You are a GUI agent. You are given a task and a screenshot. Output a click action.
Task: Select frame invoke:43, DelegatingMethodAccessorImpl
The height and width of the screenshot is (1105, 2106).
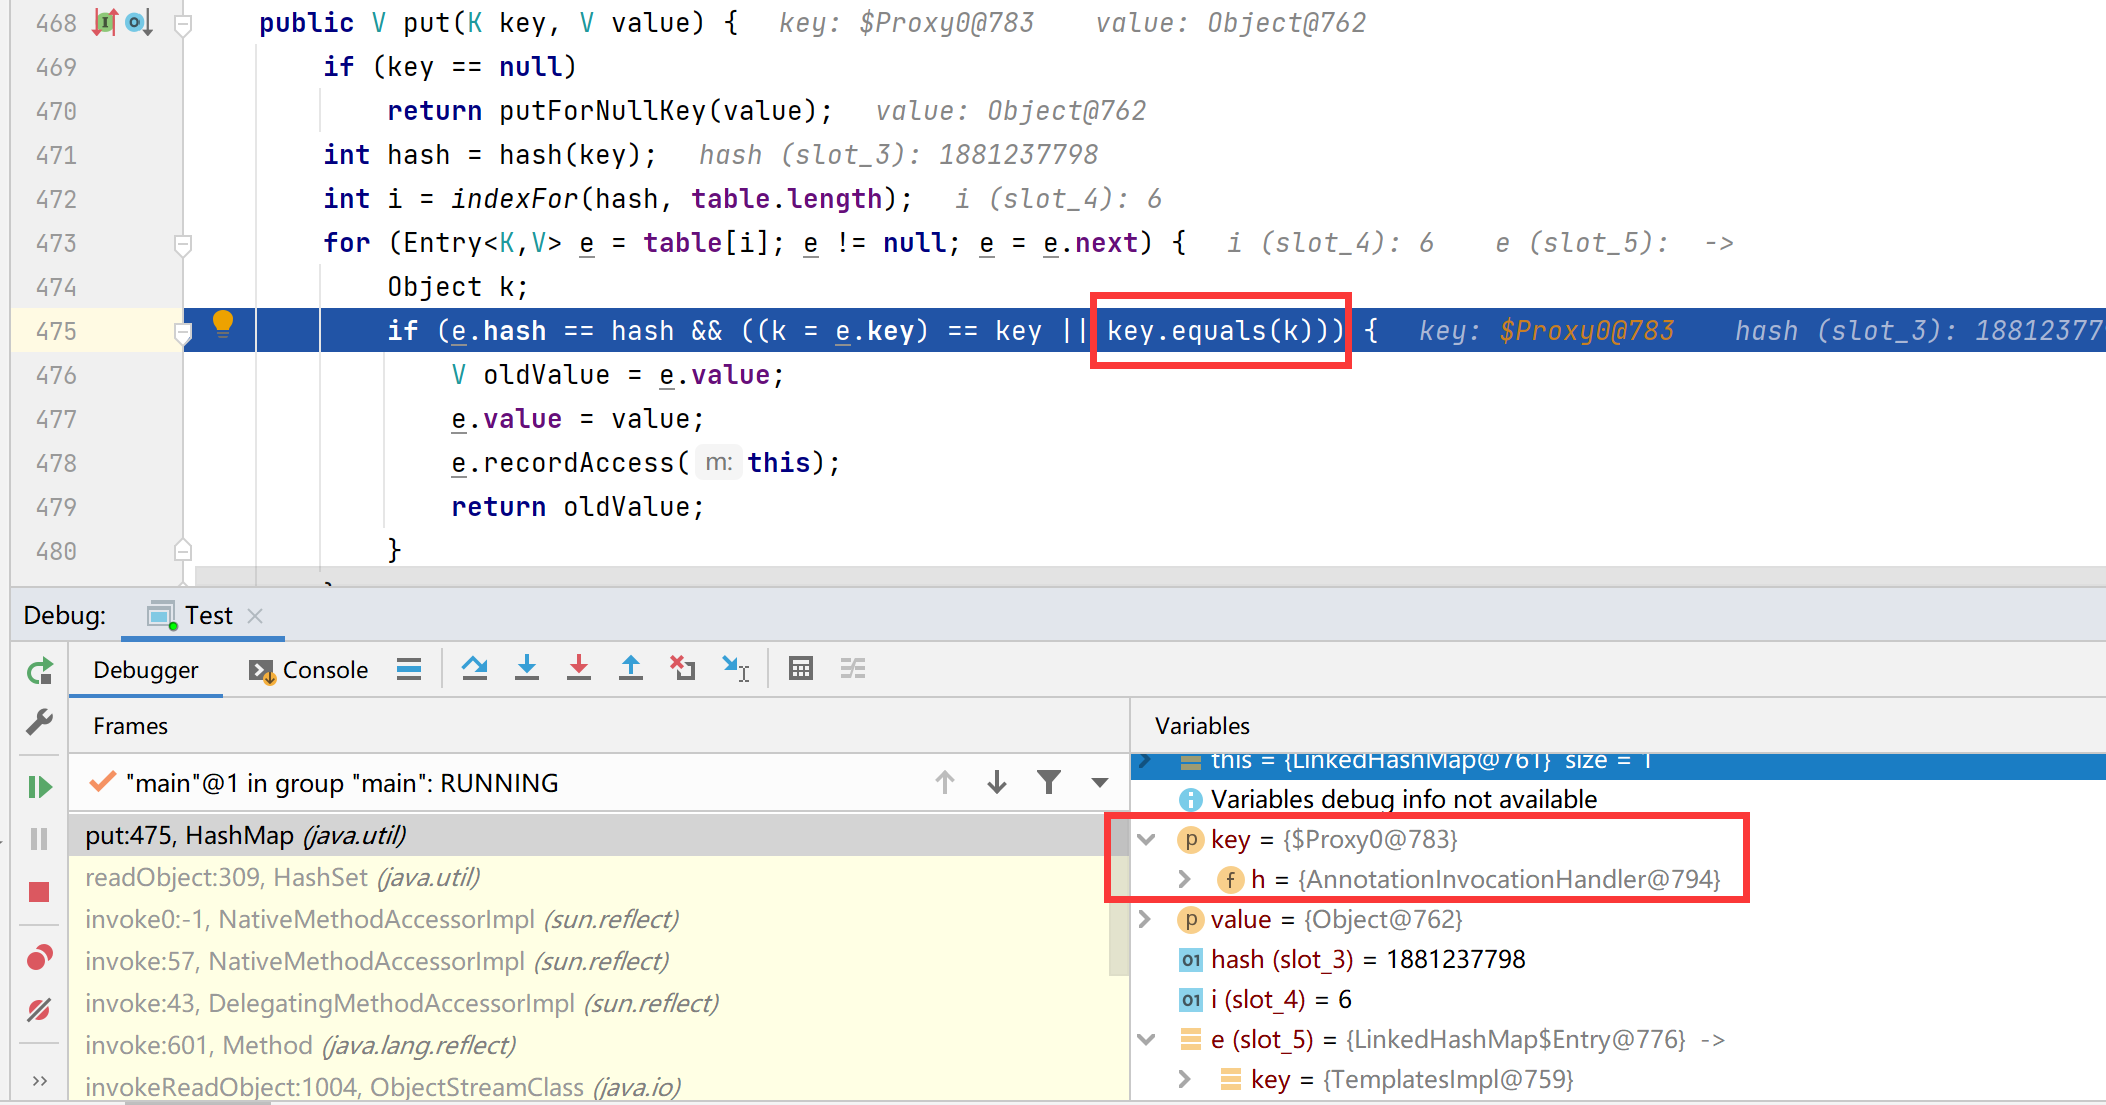(588, 1004)
